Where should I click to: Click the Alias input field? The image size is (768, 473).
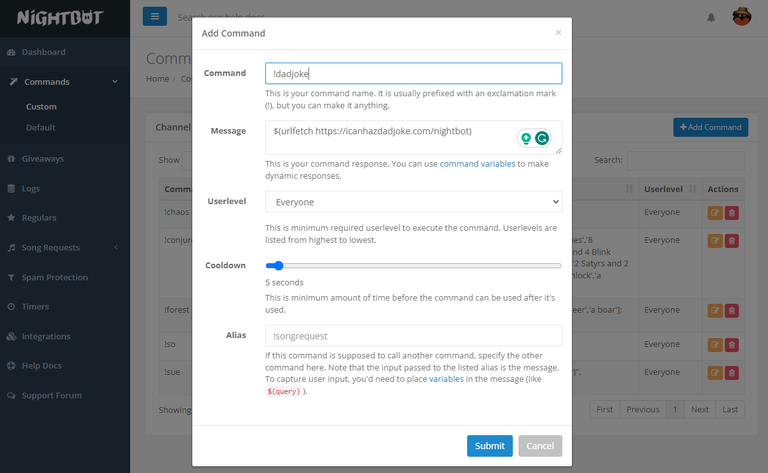pos(413,336)
